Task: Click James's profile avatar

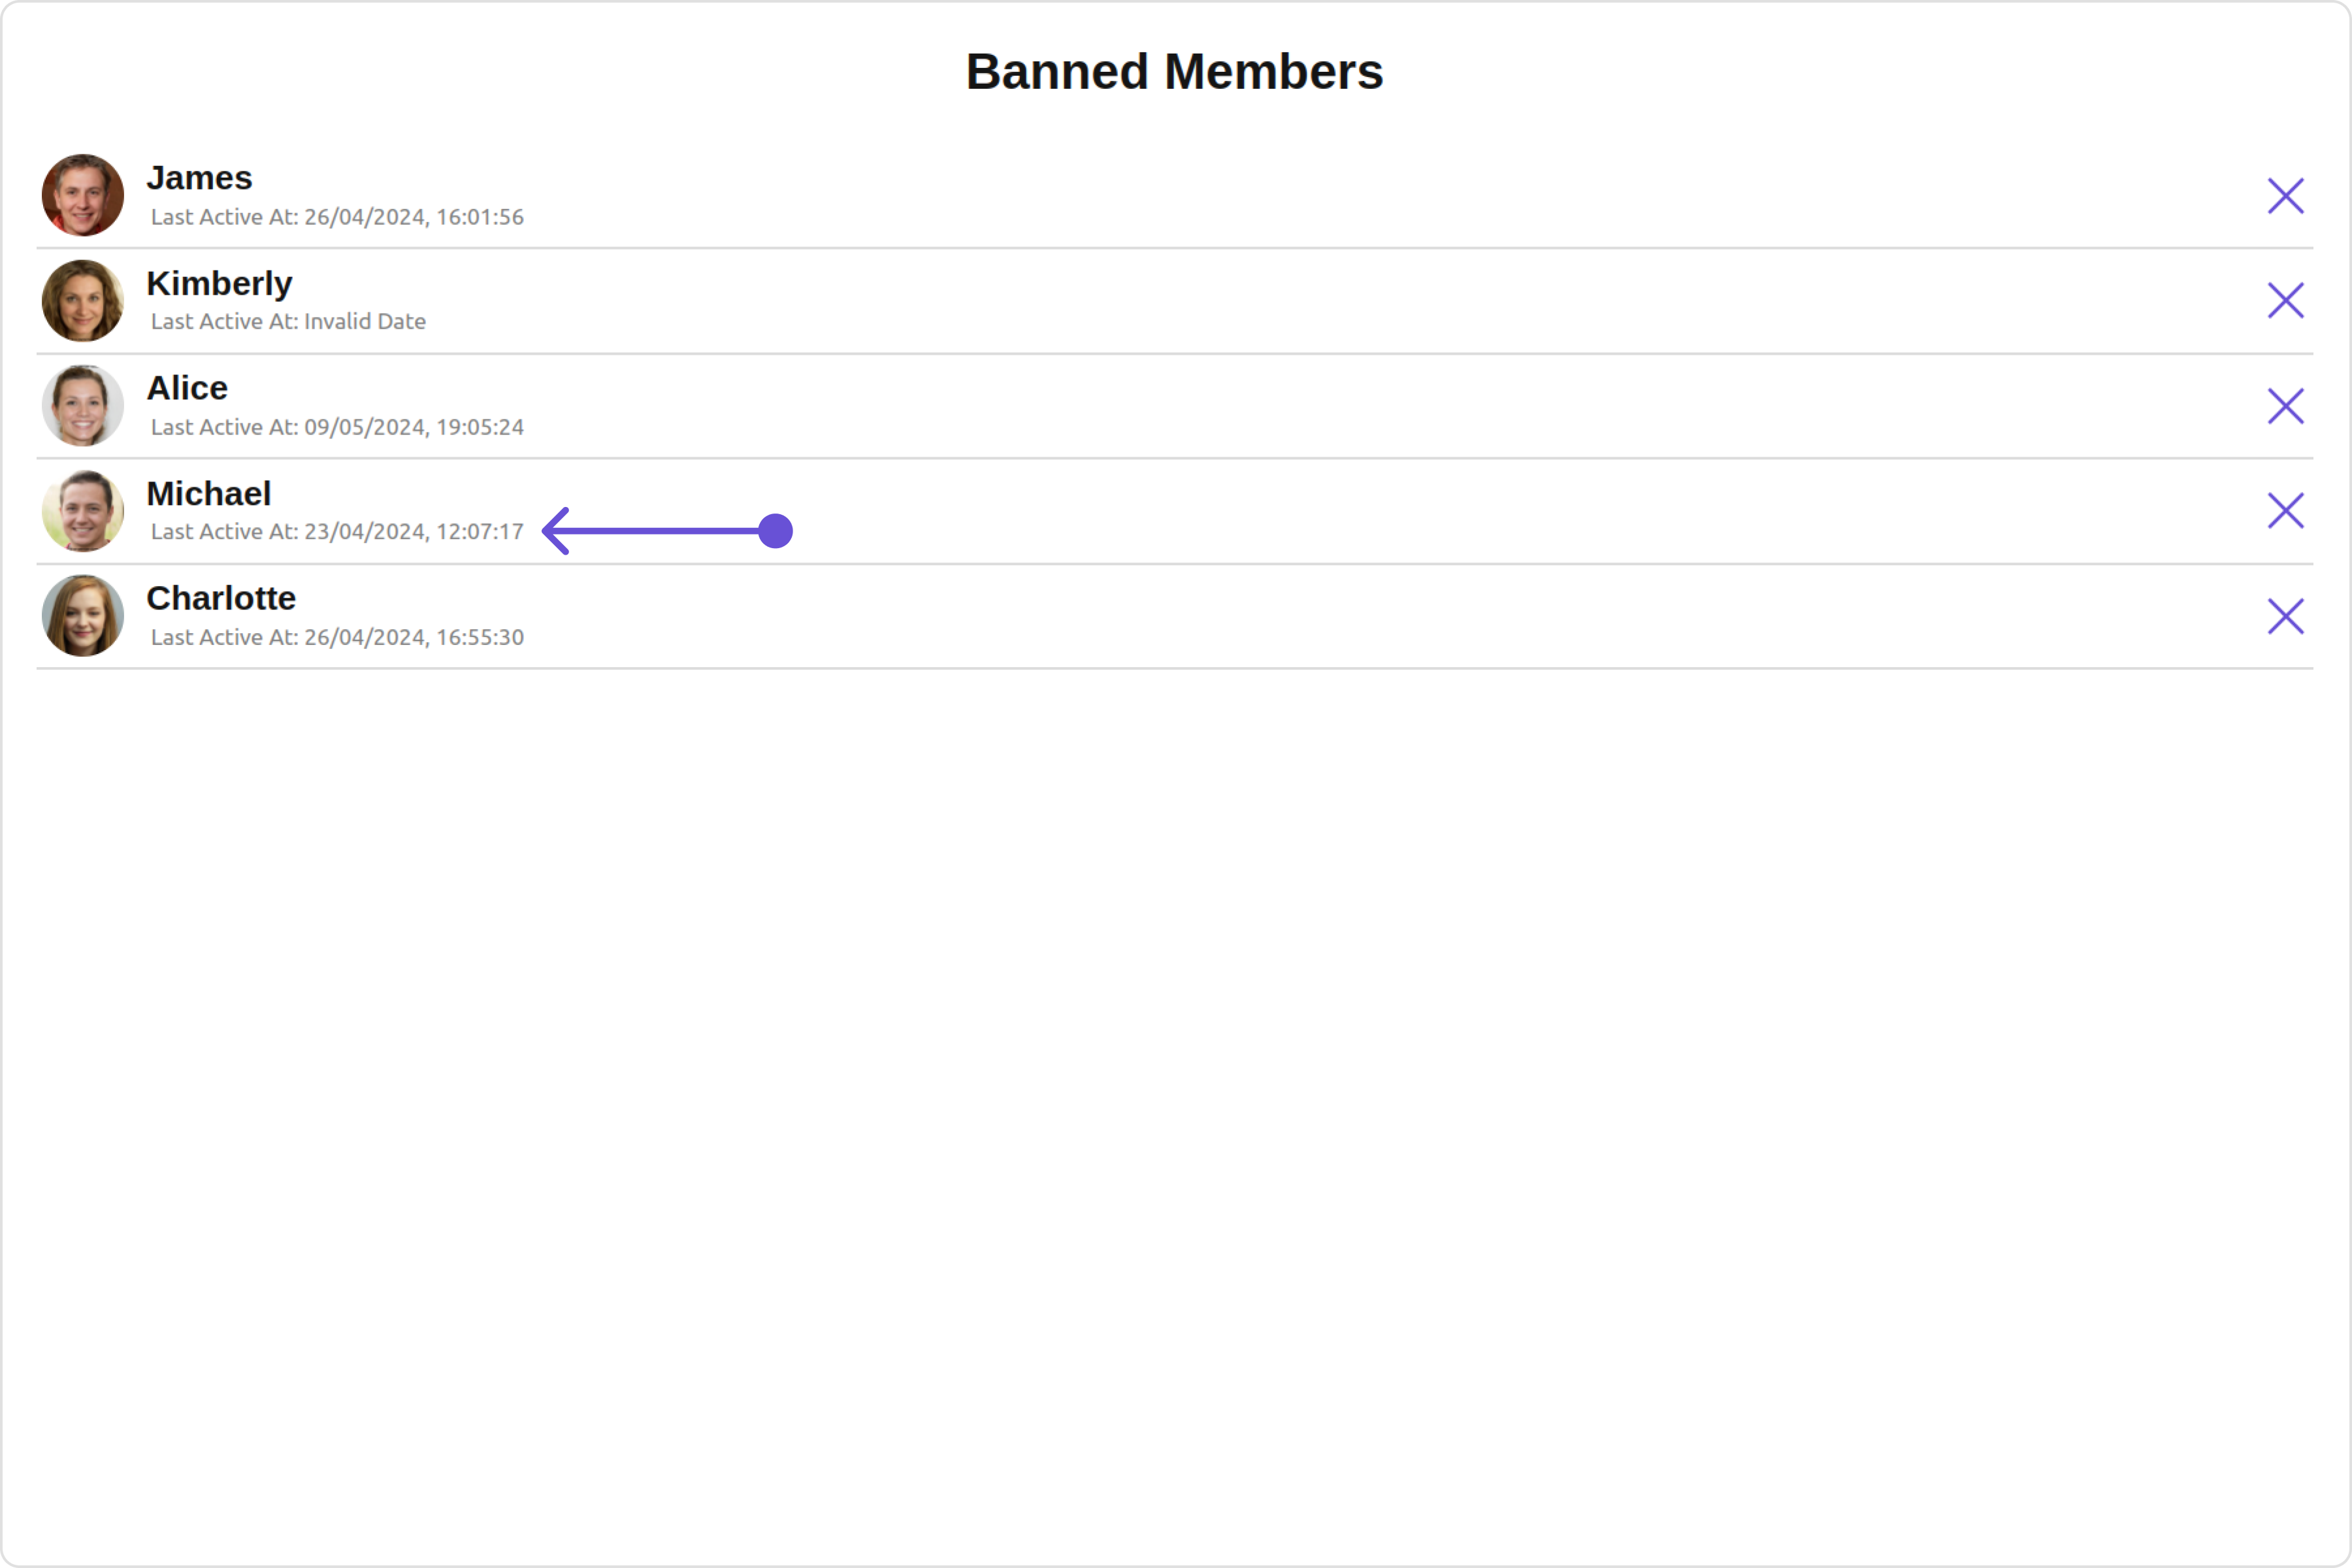Action: point(83,195)
